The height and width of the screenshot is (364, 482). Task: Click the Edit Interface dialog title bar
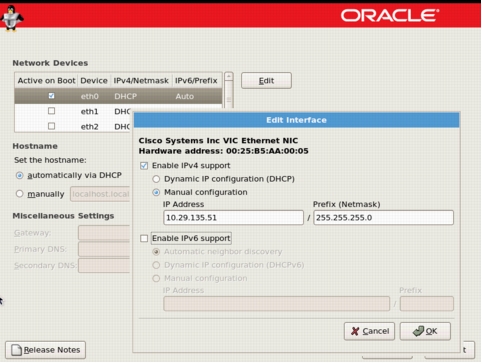(296, 120)
